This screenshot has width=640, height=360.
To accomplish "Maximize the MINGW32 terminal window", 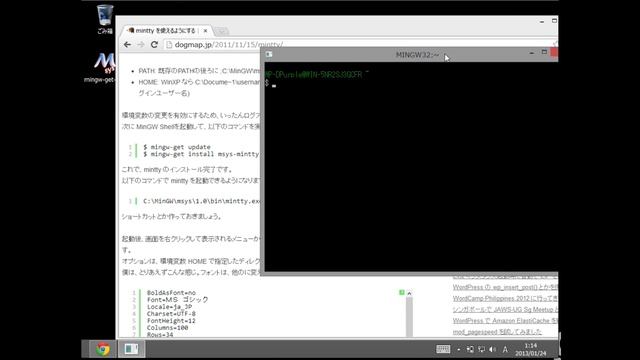I will [x=544, y=52].
